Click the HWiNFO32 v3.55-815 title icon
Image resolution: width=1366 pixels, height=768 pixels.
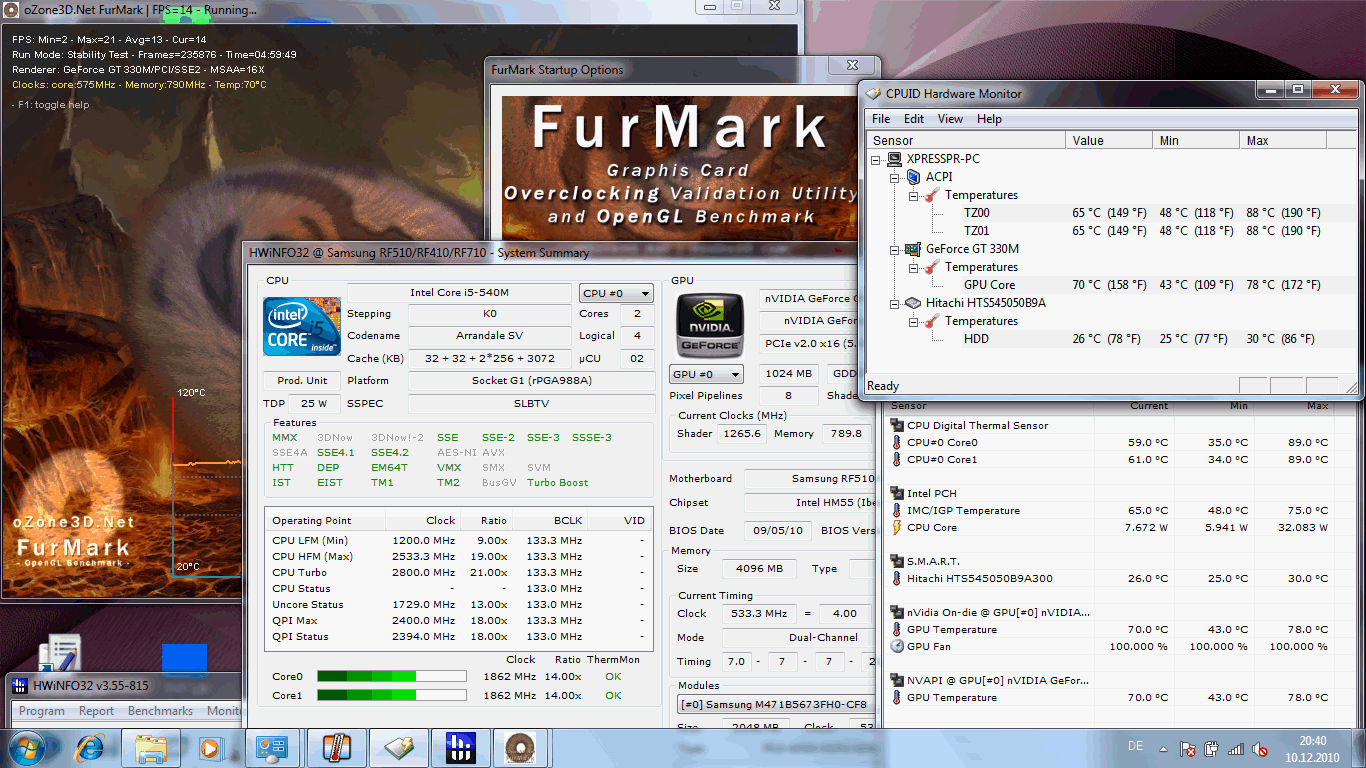coord(20,686)
